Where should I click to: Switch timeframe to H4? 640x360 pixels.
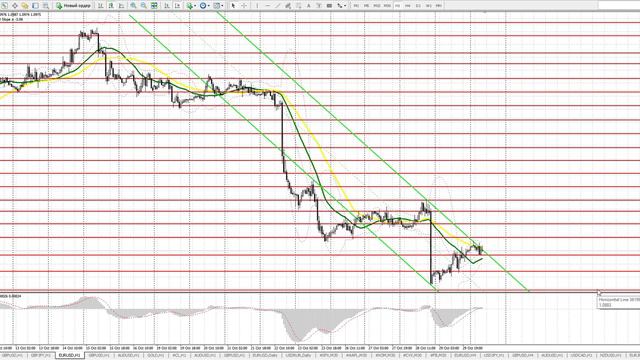[408, 6]
